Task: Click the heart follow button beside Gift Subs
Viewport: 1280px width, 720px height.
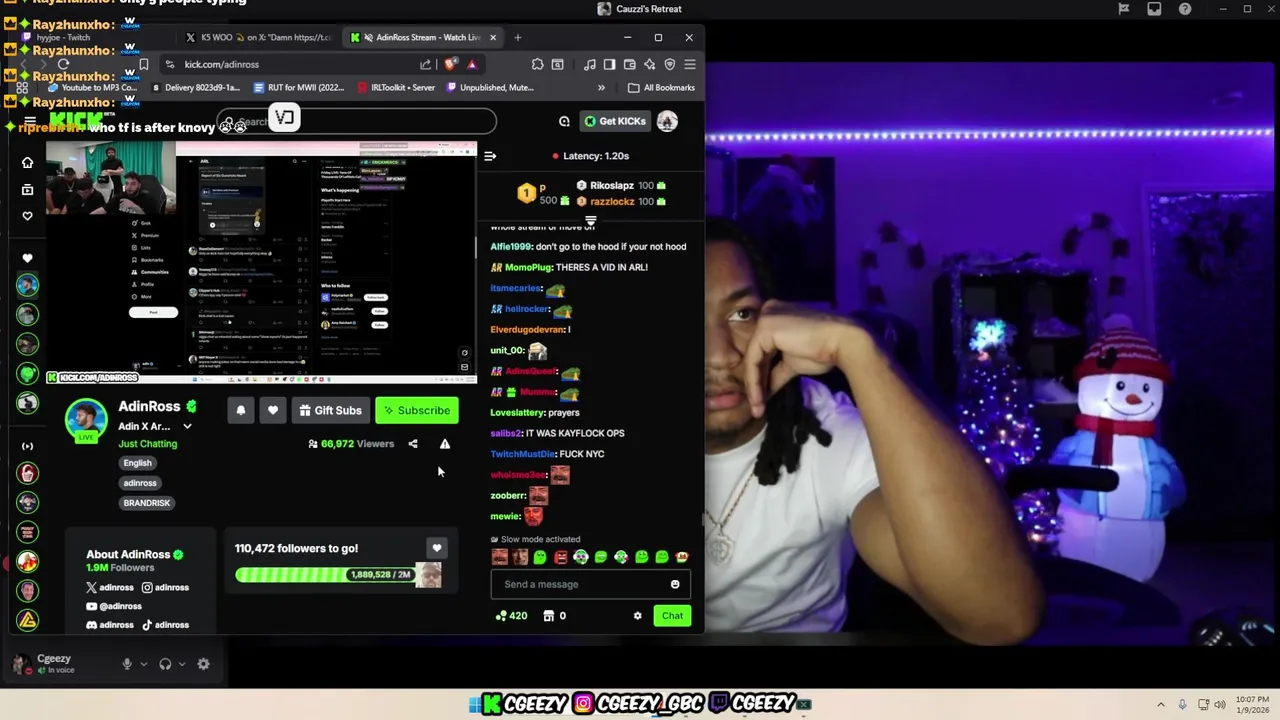Action: [273, 410]
